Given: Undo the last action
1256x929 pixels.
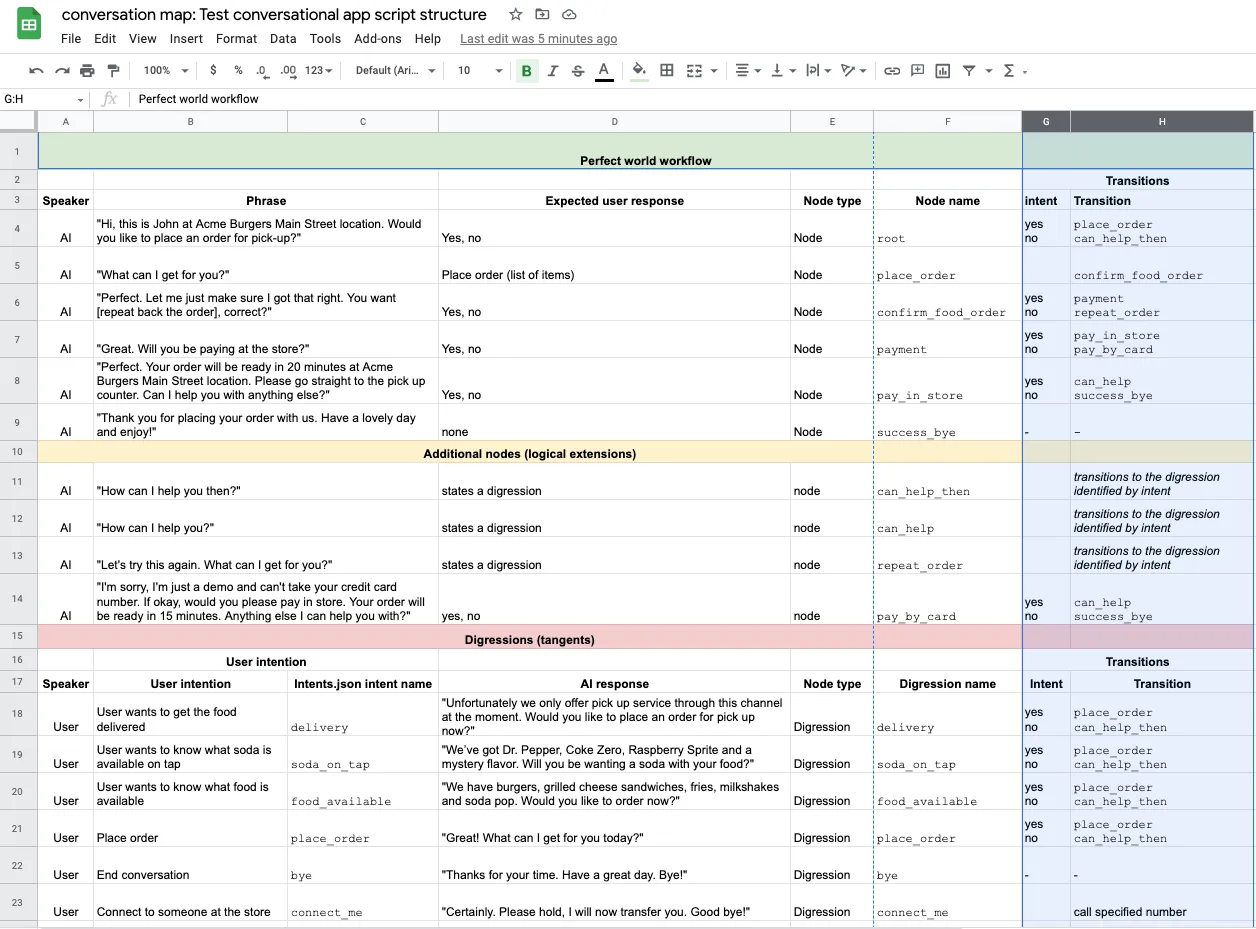Looking at the screenshot, I should [36, 71].
